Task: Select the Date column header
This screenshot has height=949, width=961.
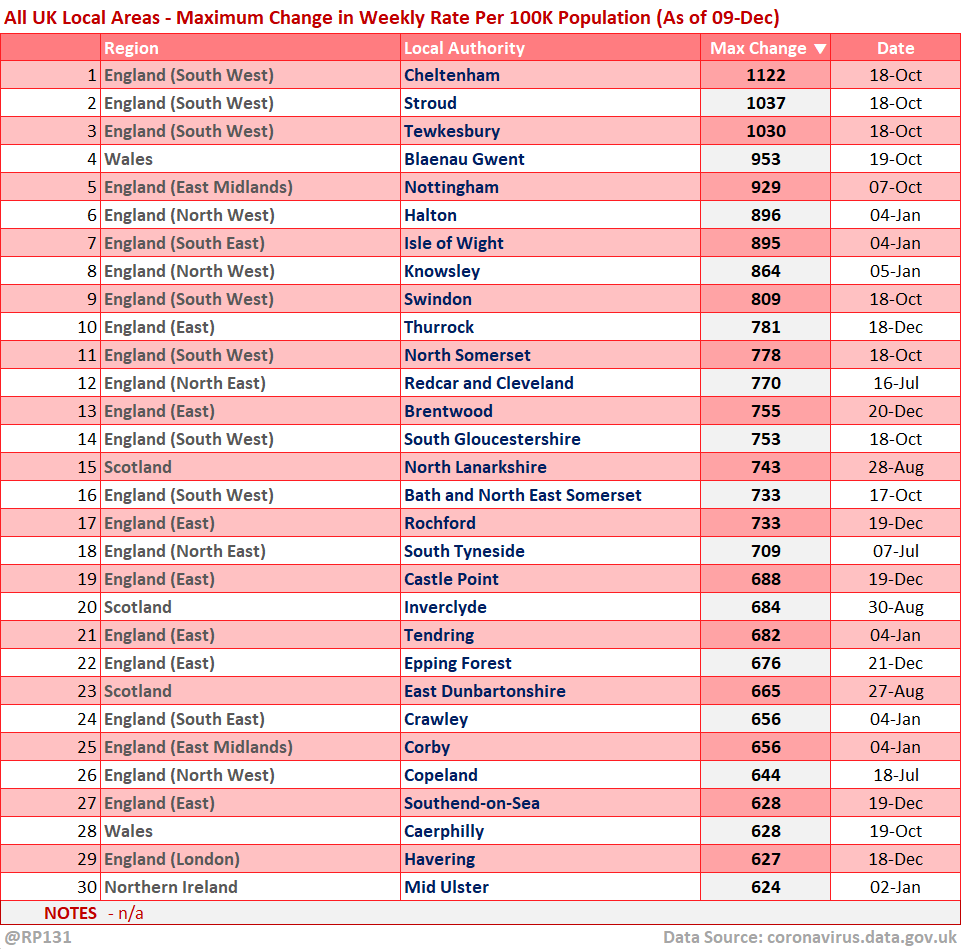Action: [895, 48]
